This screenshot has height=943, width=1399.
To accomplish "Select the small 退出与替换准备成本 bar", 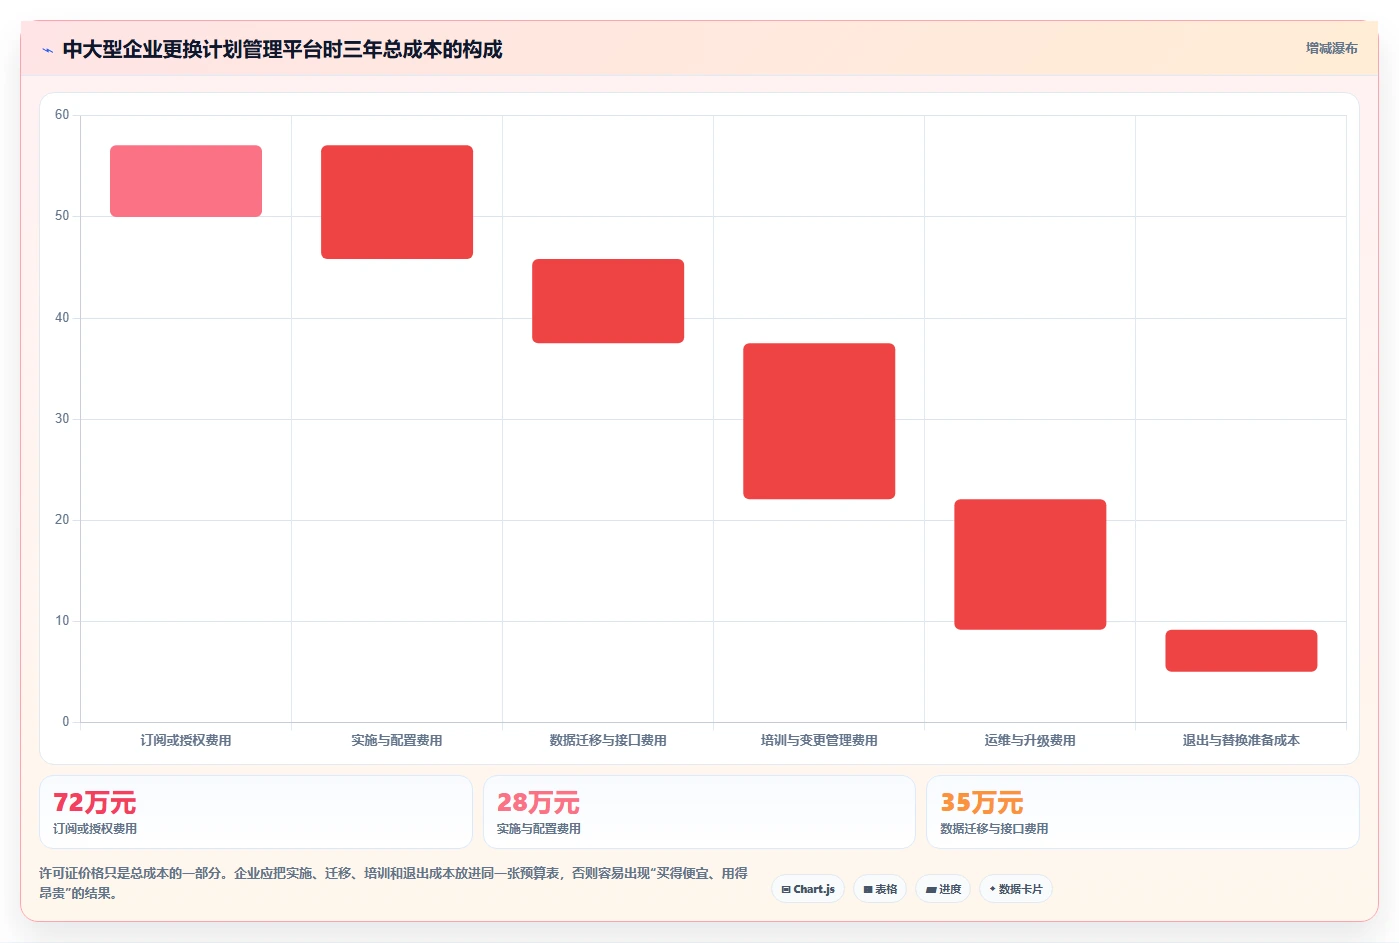I will 1241,650.
